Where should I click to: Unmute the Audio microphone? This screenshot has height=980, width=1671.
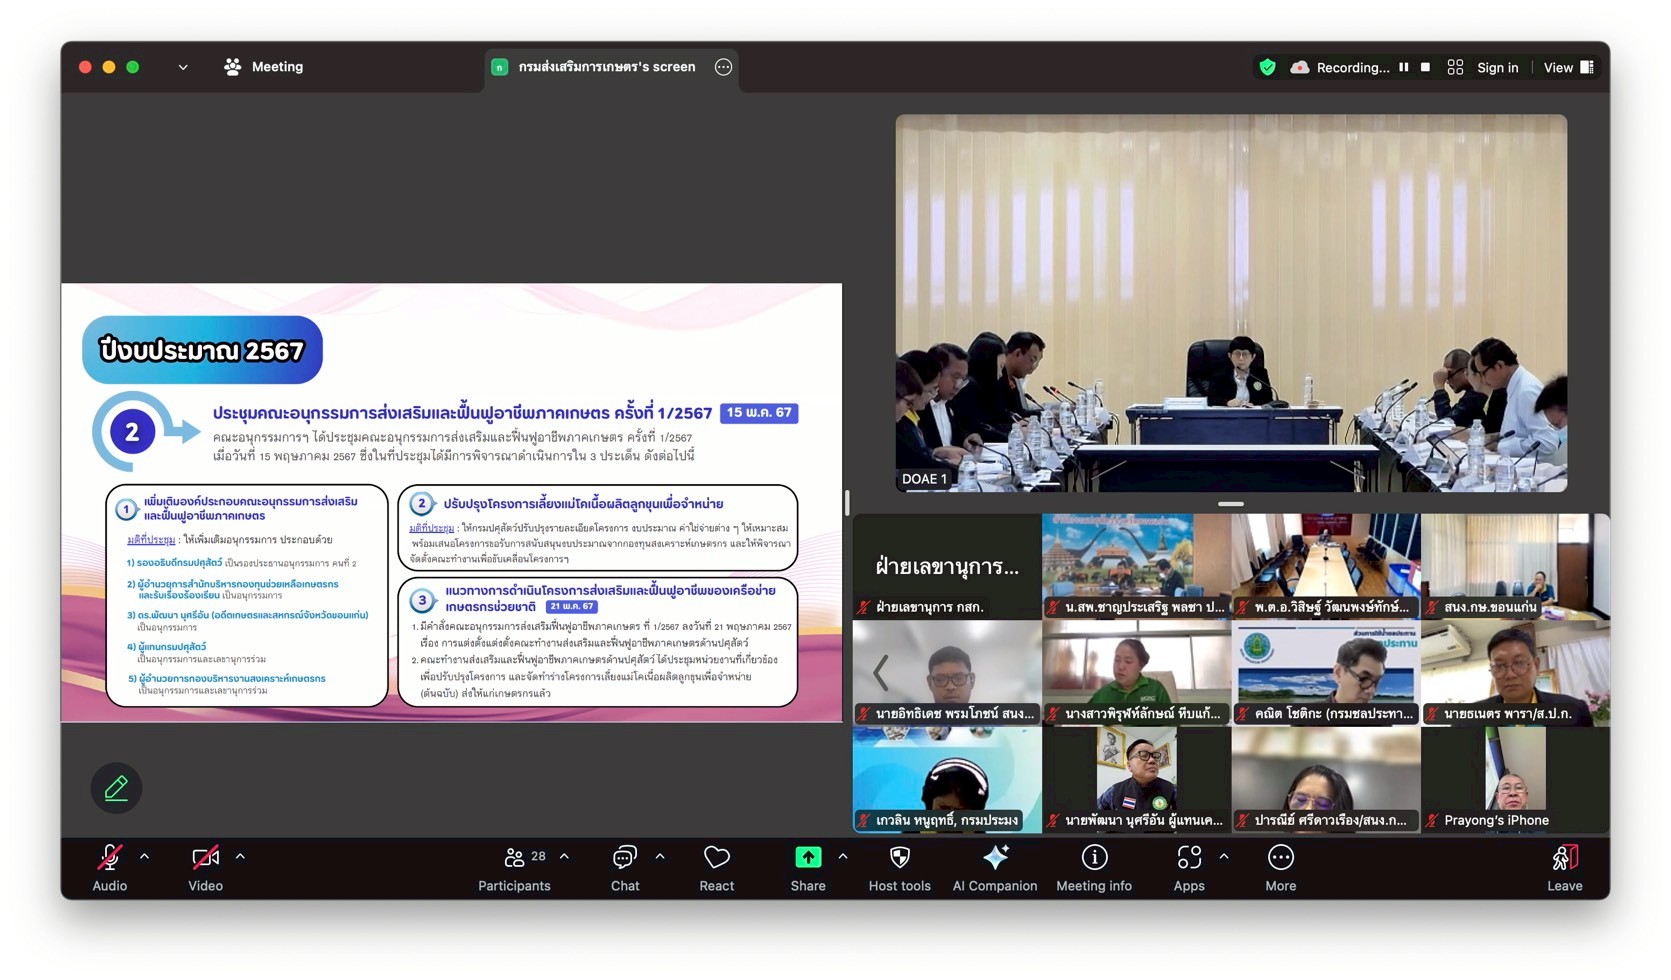(x=109, y=858)
